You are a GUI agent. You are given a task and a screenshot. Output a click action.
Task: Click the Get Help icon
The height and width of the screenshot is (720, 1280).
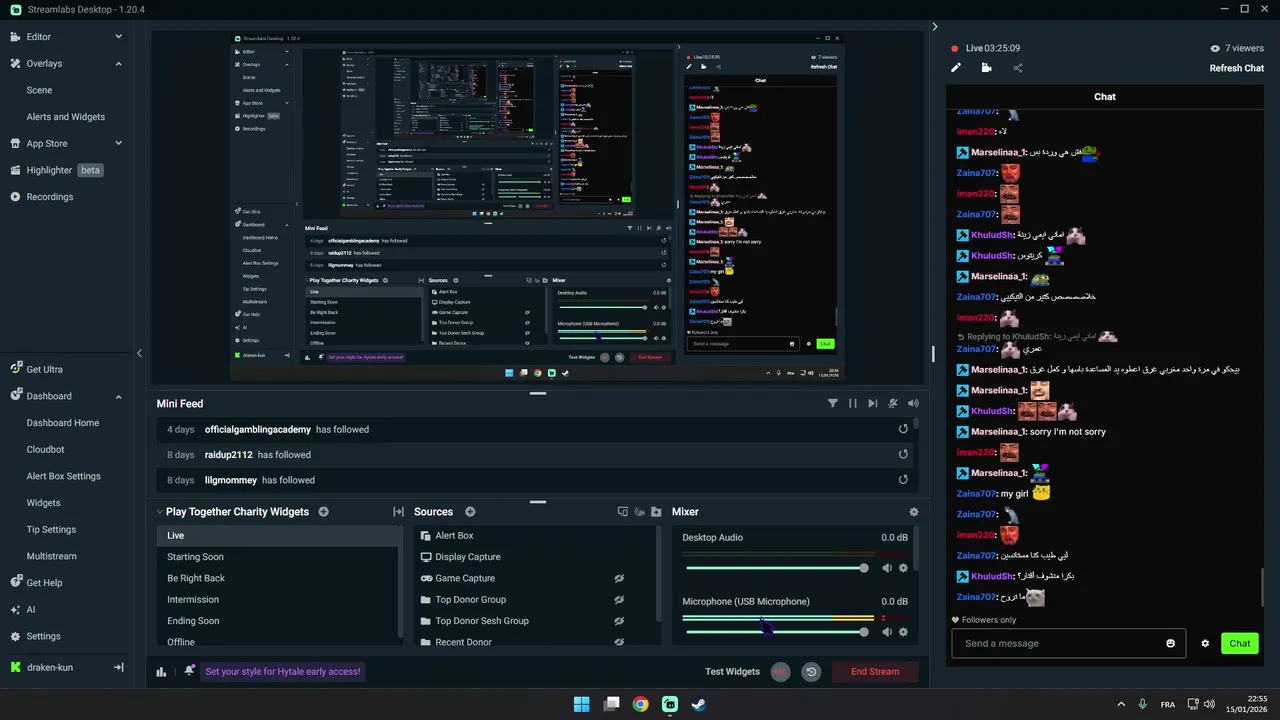point(15,583)
